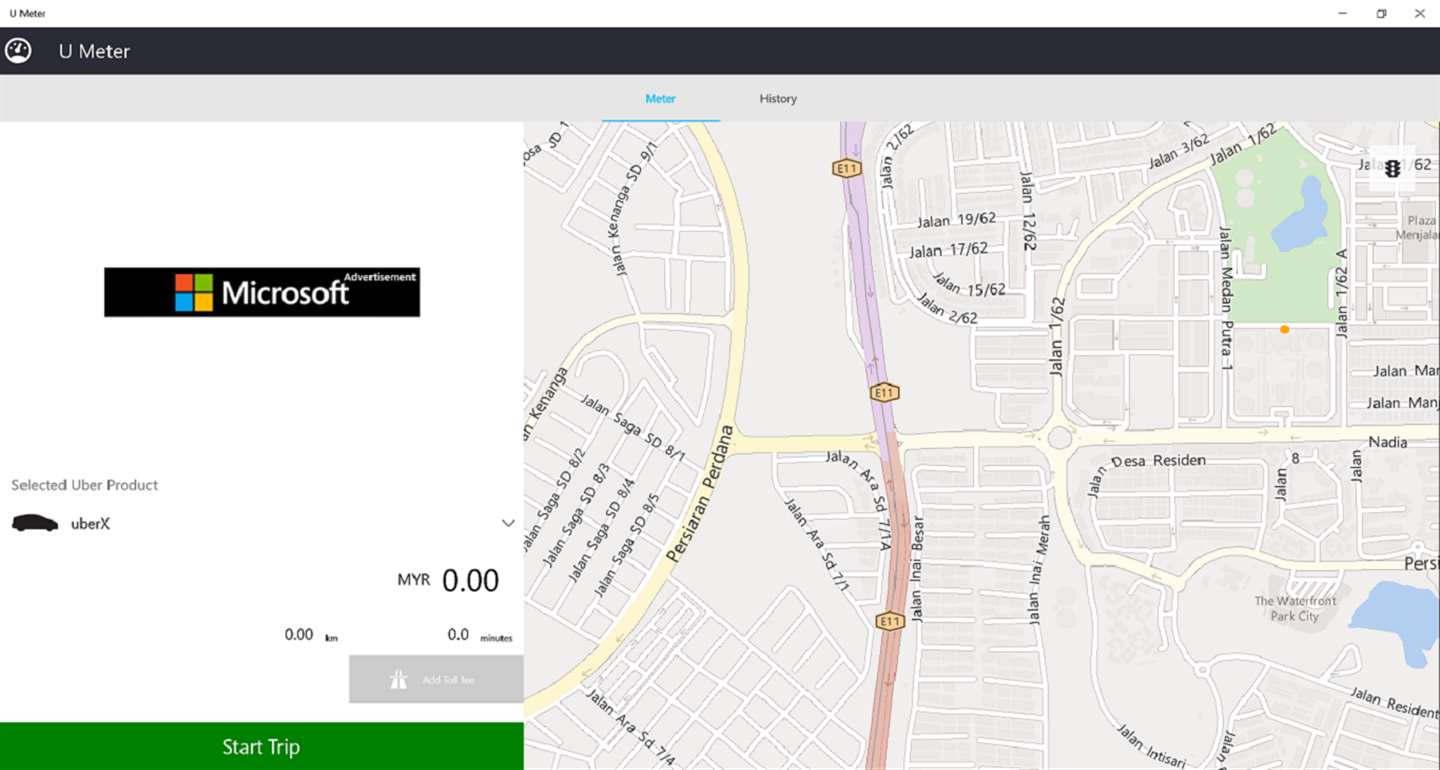Close the U Meter window
Viewport: 1440px width, 770px height.
pyautogui.click(x=1420, y=13)
